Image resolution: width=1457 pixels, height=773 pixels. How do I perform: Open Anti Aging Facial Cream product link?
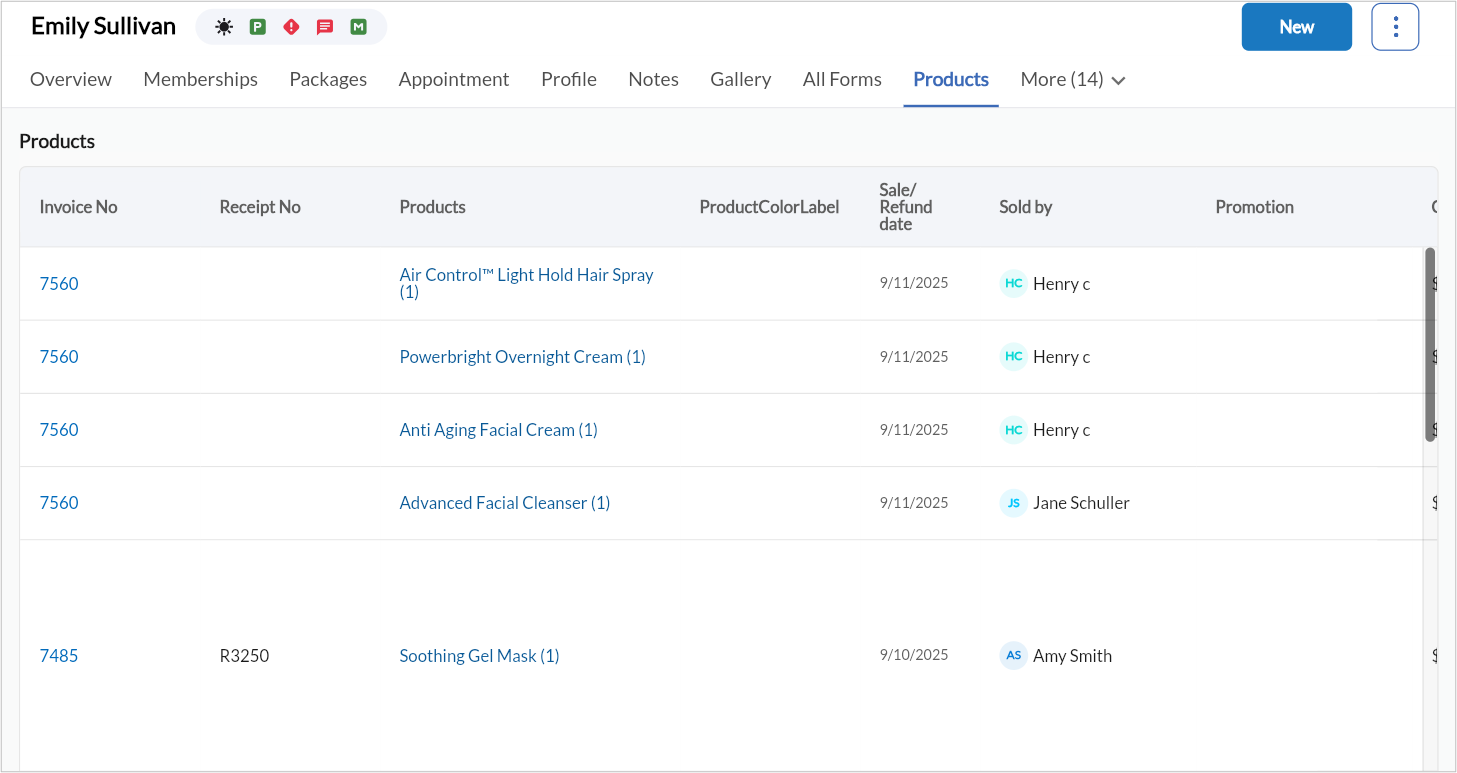point(499,429)
